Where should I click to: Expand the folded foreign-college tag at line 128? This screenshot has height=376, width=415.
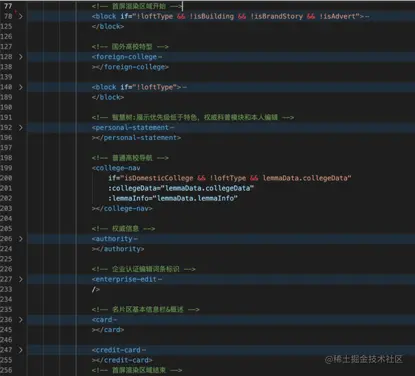pyautogui.click(x=21, y=57)
